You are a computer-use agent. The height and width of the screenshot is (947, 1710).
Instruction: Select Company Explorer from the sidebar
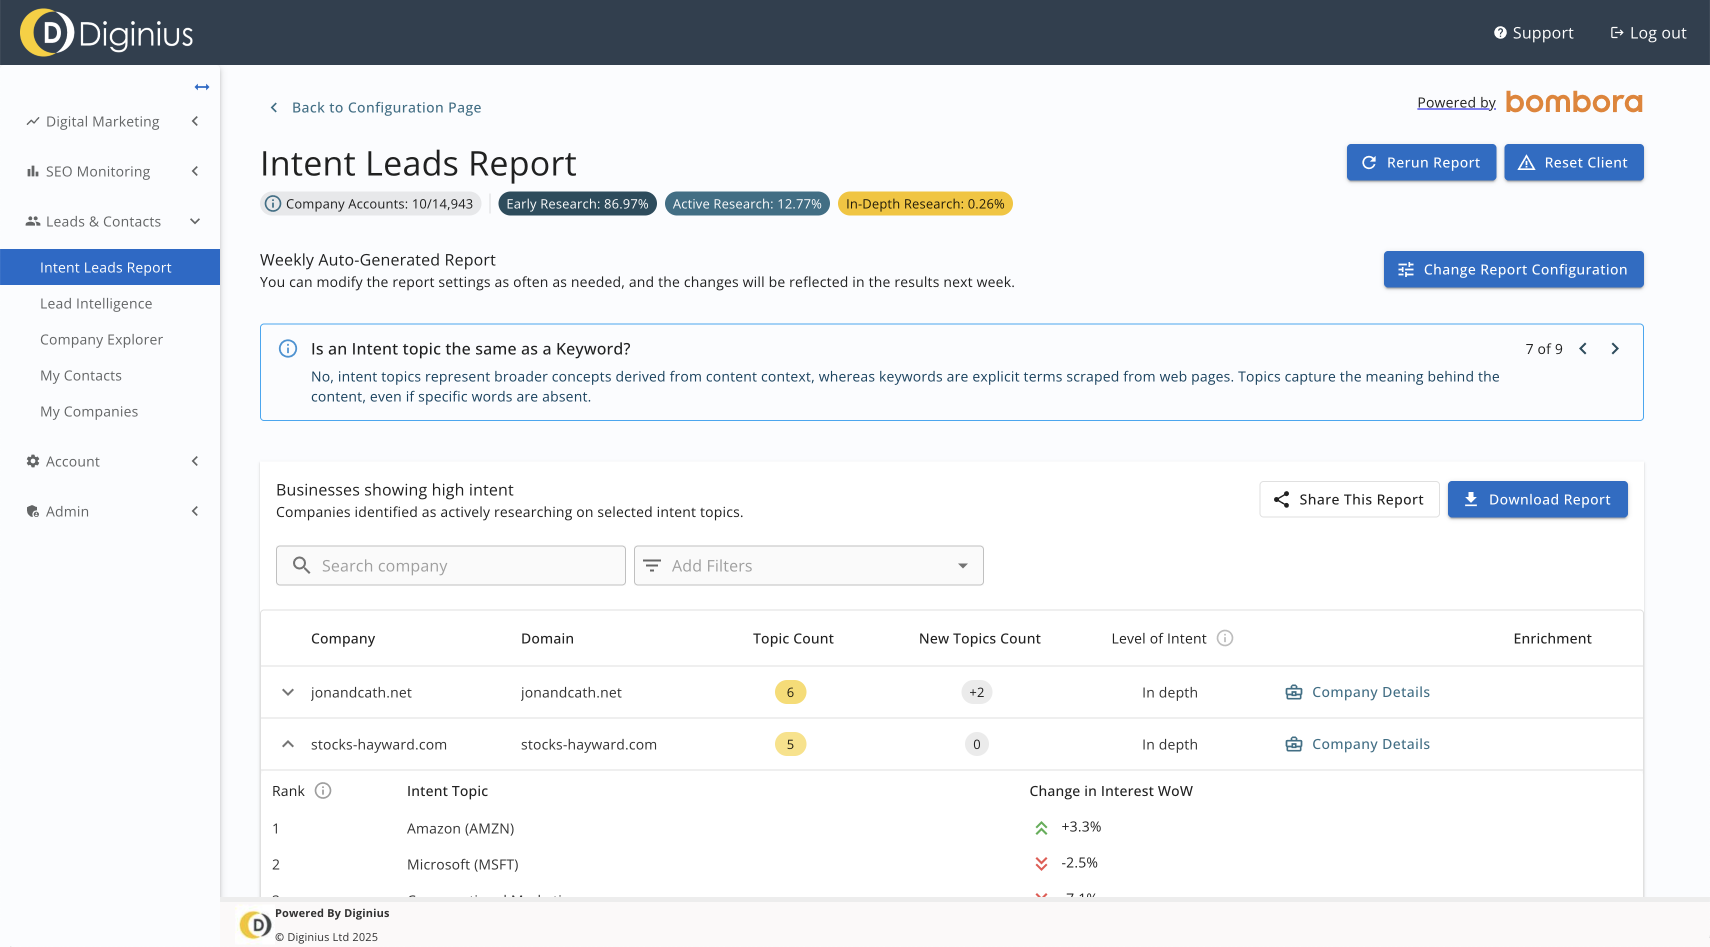(x=101, y=340)
